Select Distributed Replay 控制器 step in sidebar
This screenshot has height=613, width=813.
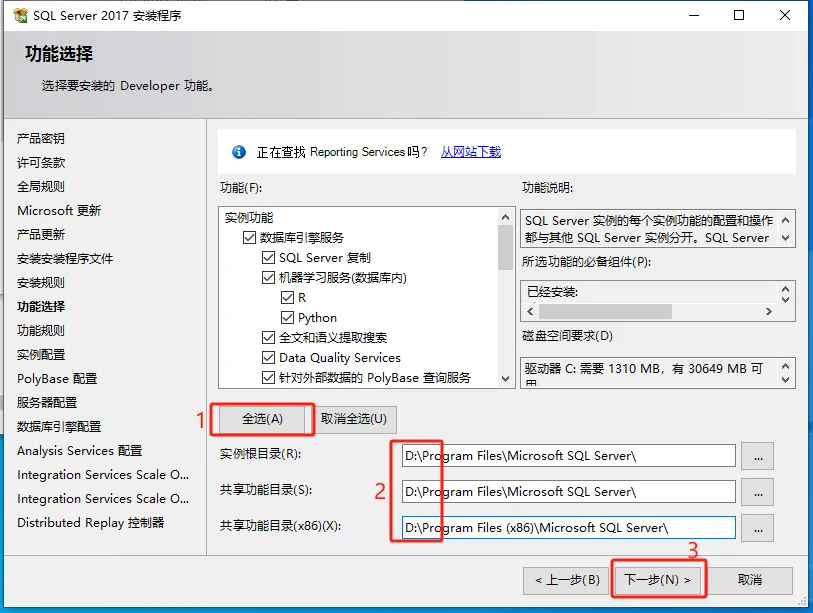coord(91,523)
